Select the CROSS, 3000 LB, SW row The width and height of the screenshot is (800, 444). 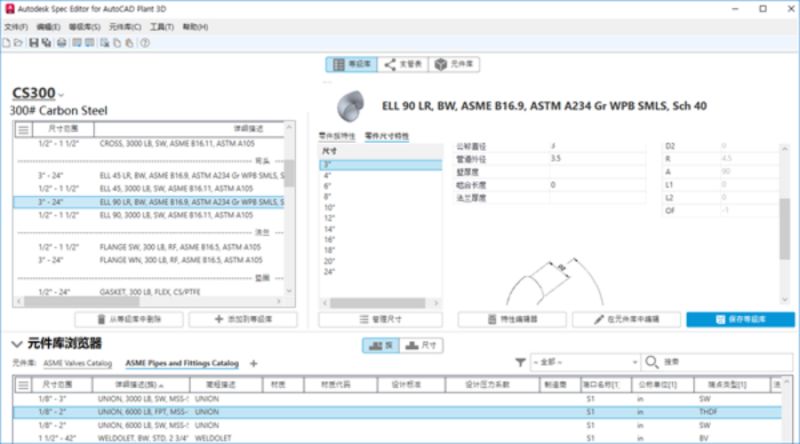[149, 144]
